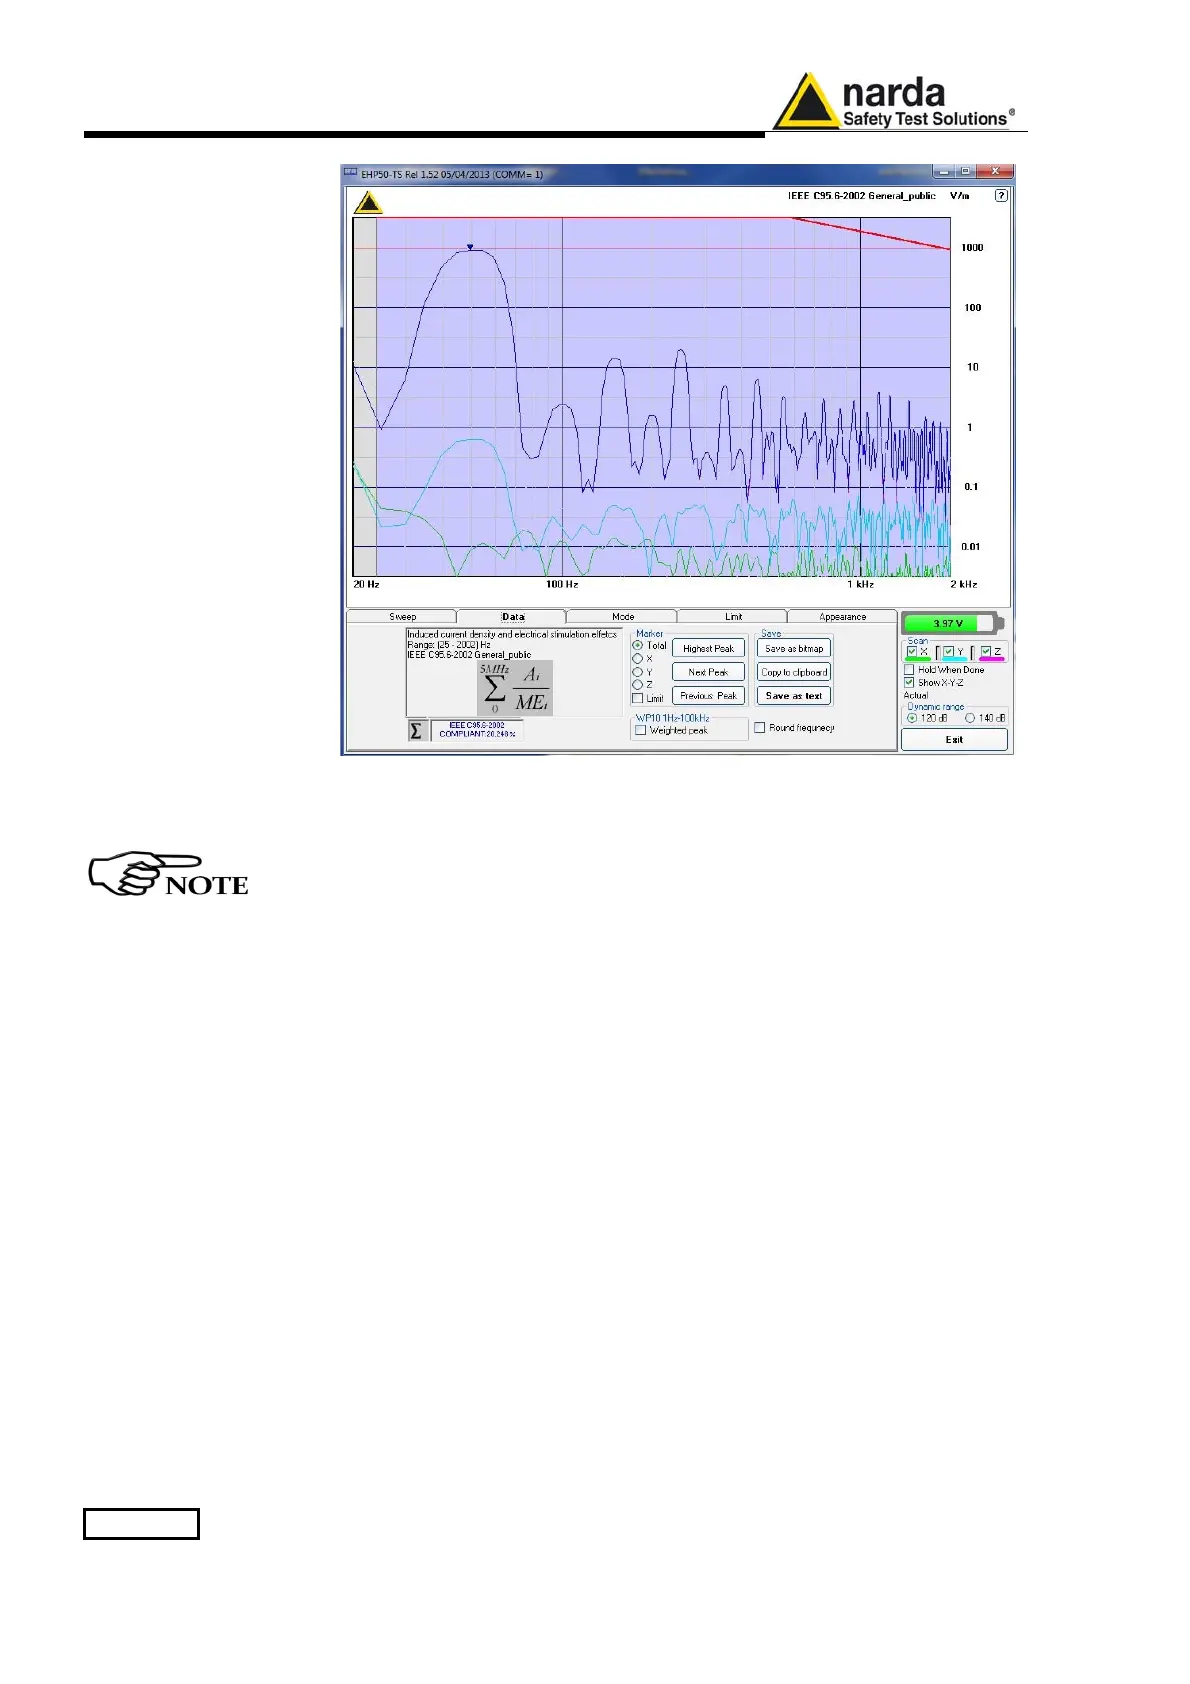This screenshot has width=1190, height=1684.
Task: Click the 1000 value on the scale axis
Action: tap(972, 248)
